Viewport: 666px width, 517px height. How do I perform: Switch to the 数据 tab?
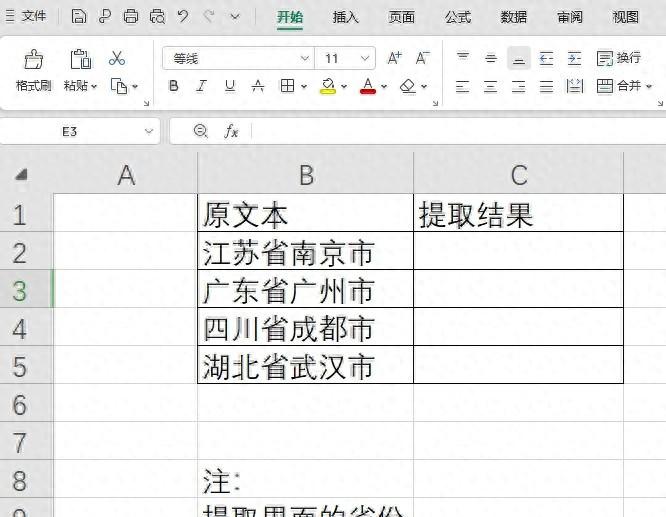514,17
